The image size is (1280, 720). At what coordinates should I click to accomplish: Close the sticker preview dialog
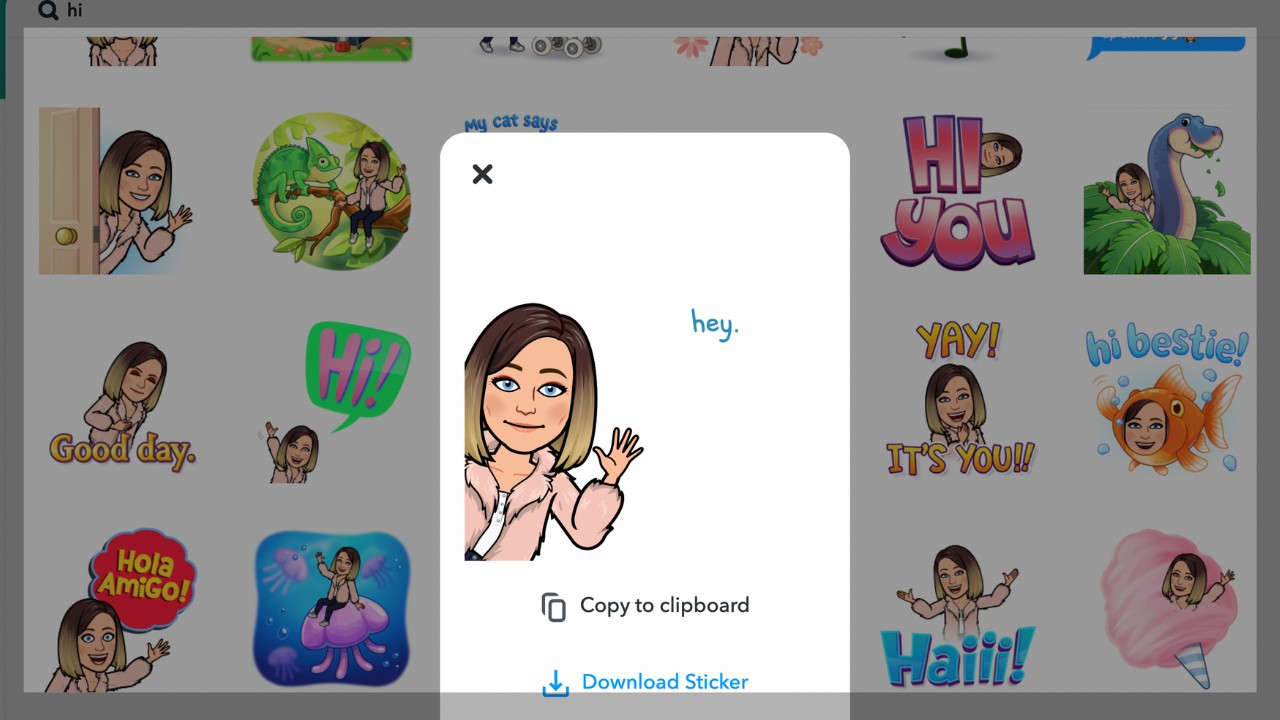(x=482, y=174)
